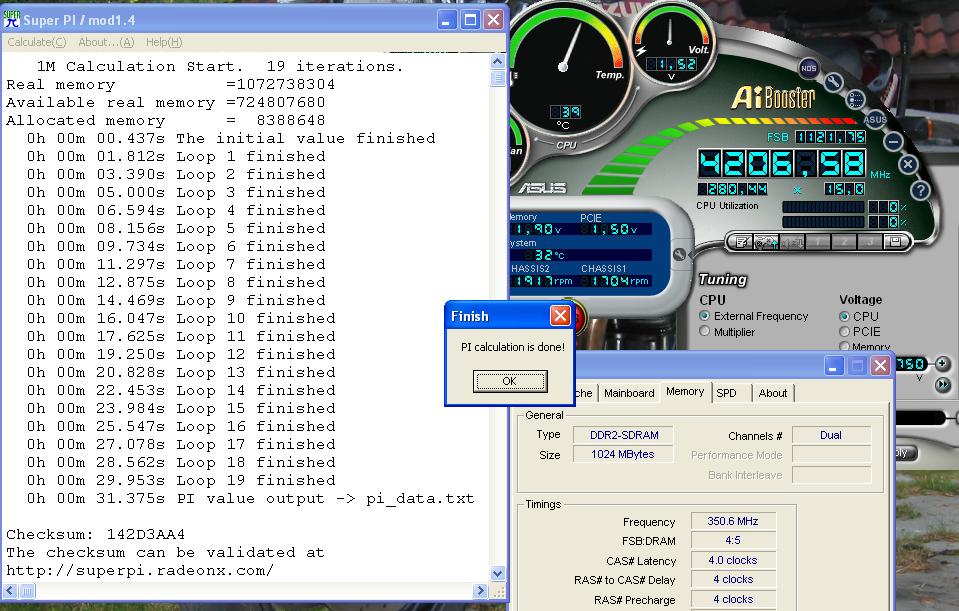Switch to About tab in CPU-Z
This screenshot has width=959, height=611.
tap(773, 393)
